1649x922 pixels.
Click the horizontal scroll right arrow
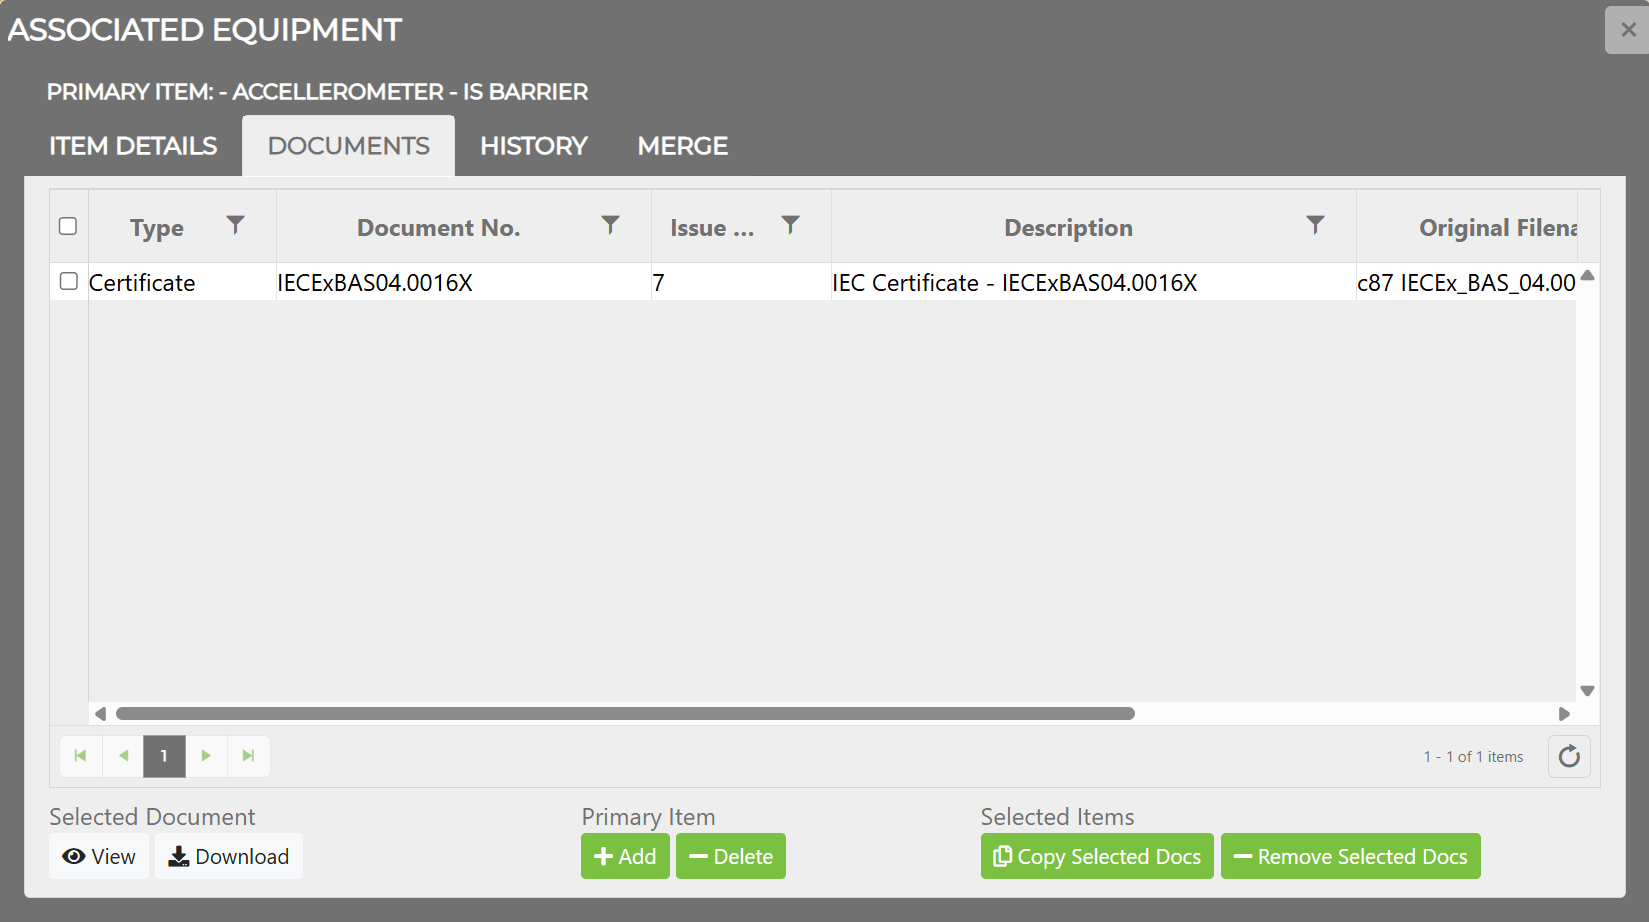pyautogui.click(x=1564, y=714)
